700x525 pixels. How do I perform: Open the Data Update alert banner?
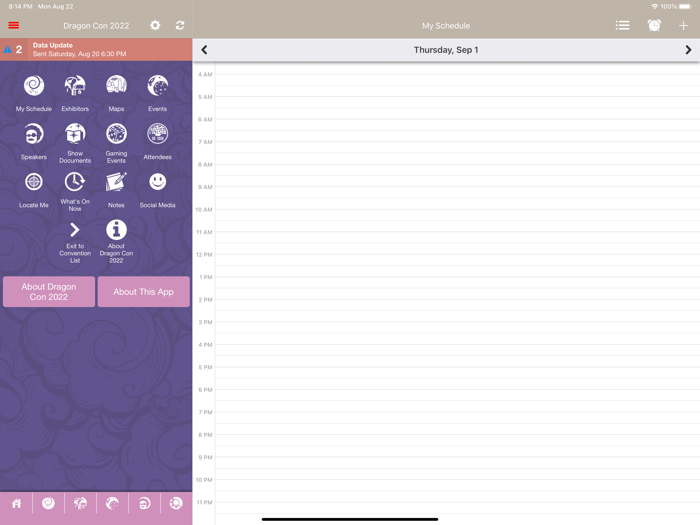point(96,50)
